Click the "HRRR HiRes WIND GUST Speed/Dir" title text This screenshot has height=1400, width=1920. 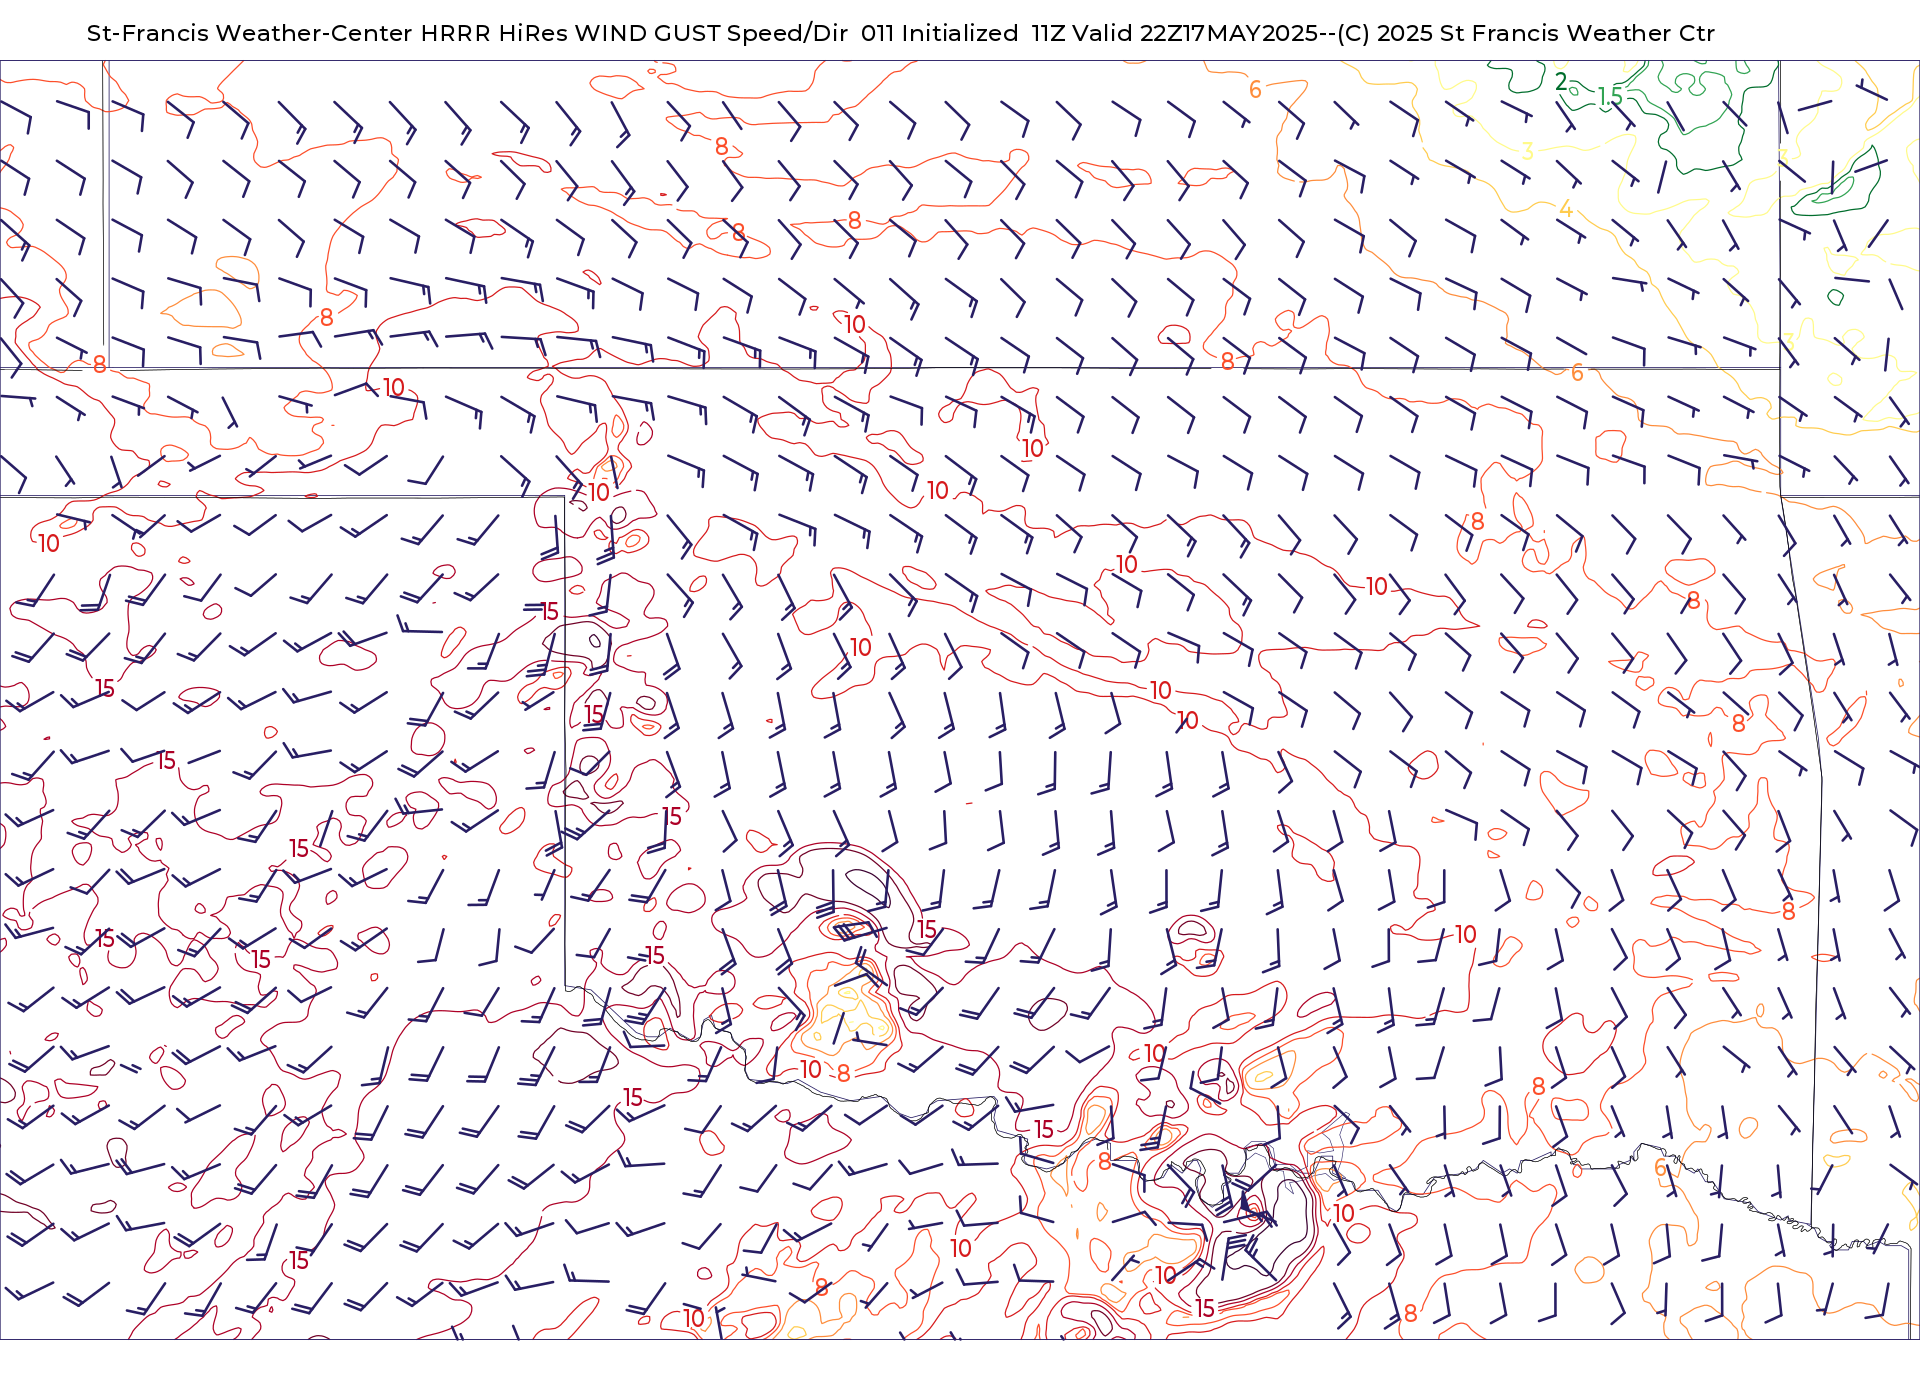coord(634,33)
